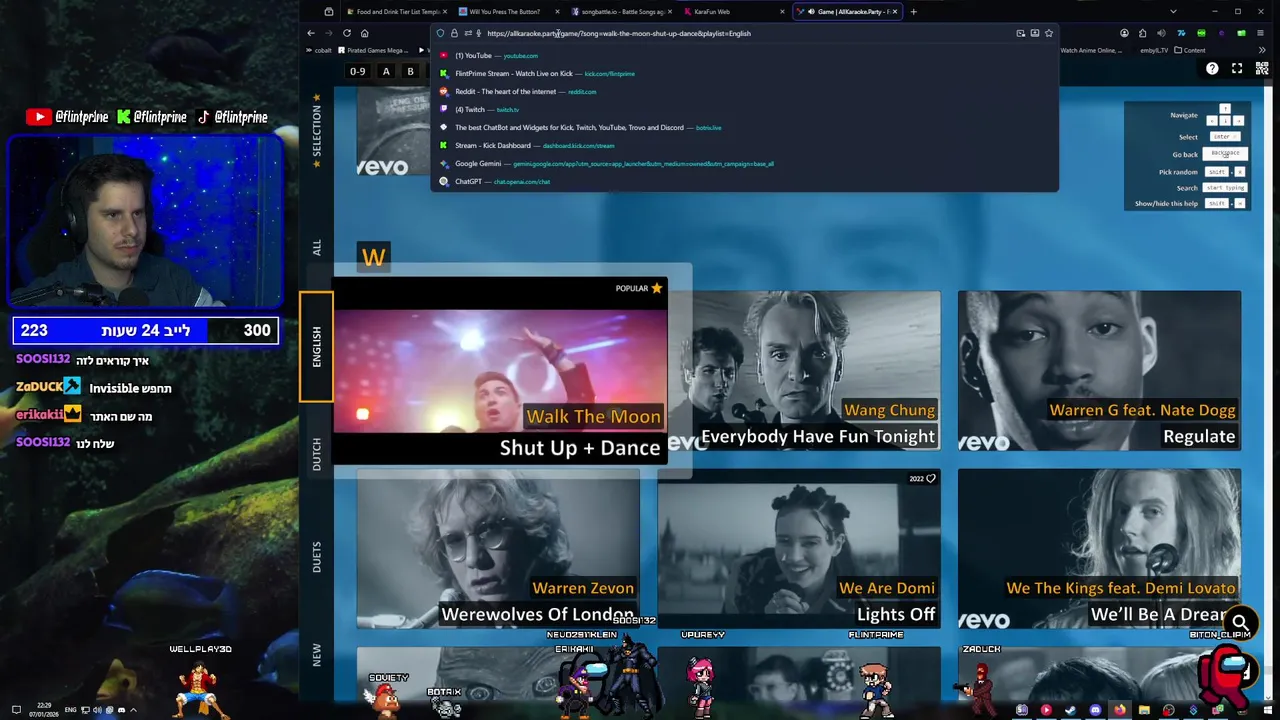Expand the bookmarks overflow chevron
The width and height of the screenshot is (1280, 720).
tap(1262, 50)
